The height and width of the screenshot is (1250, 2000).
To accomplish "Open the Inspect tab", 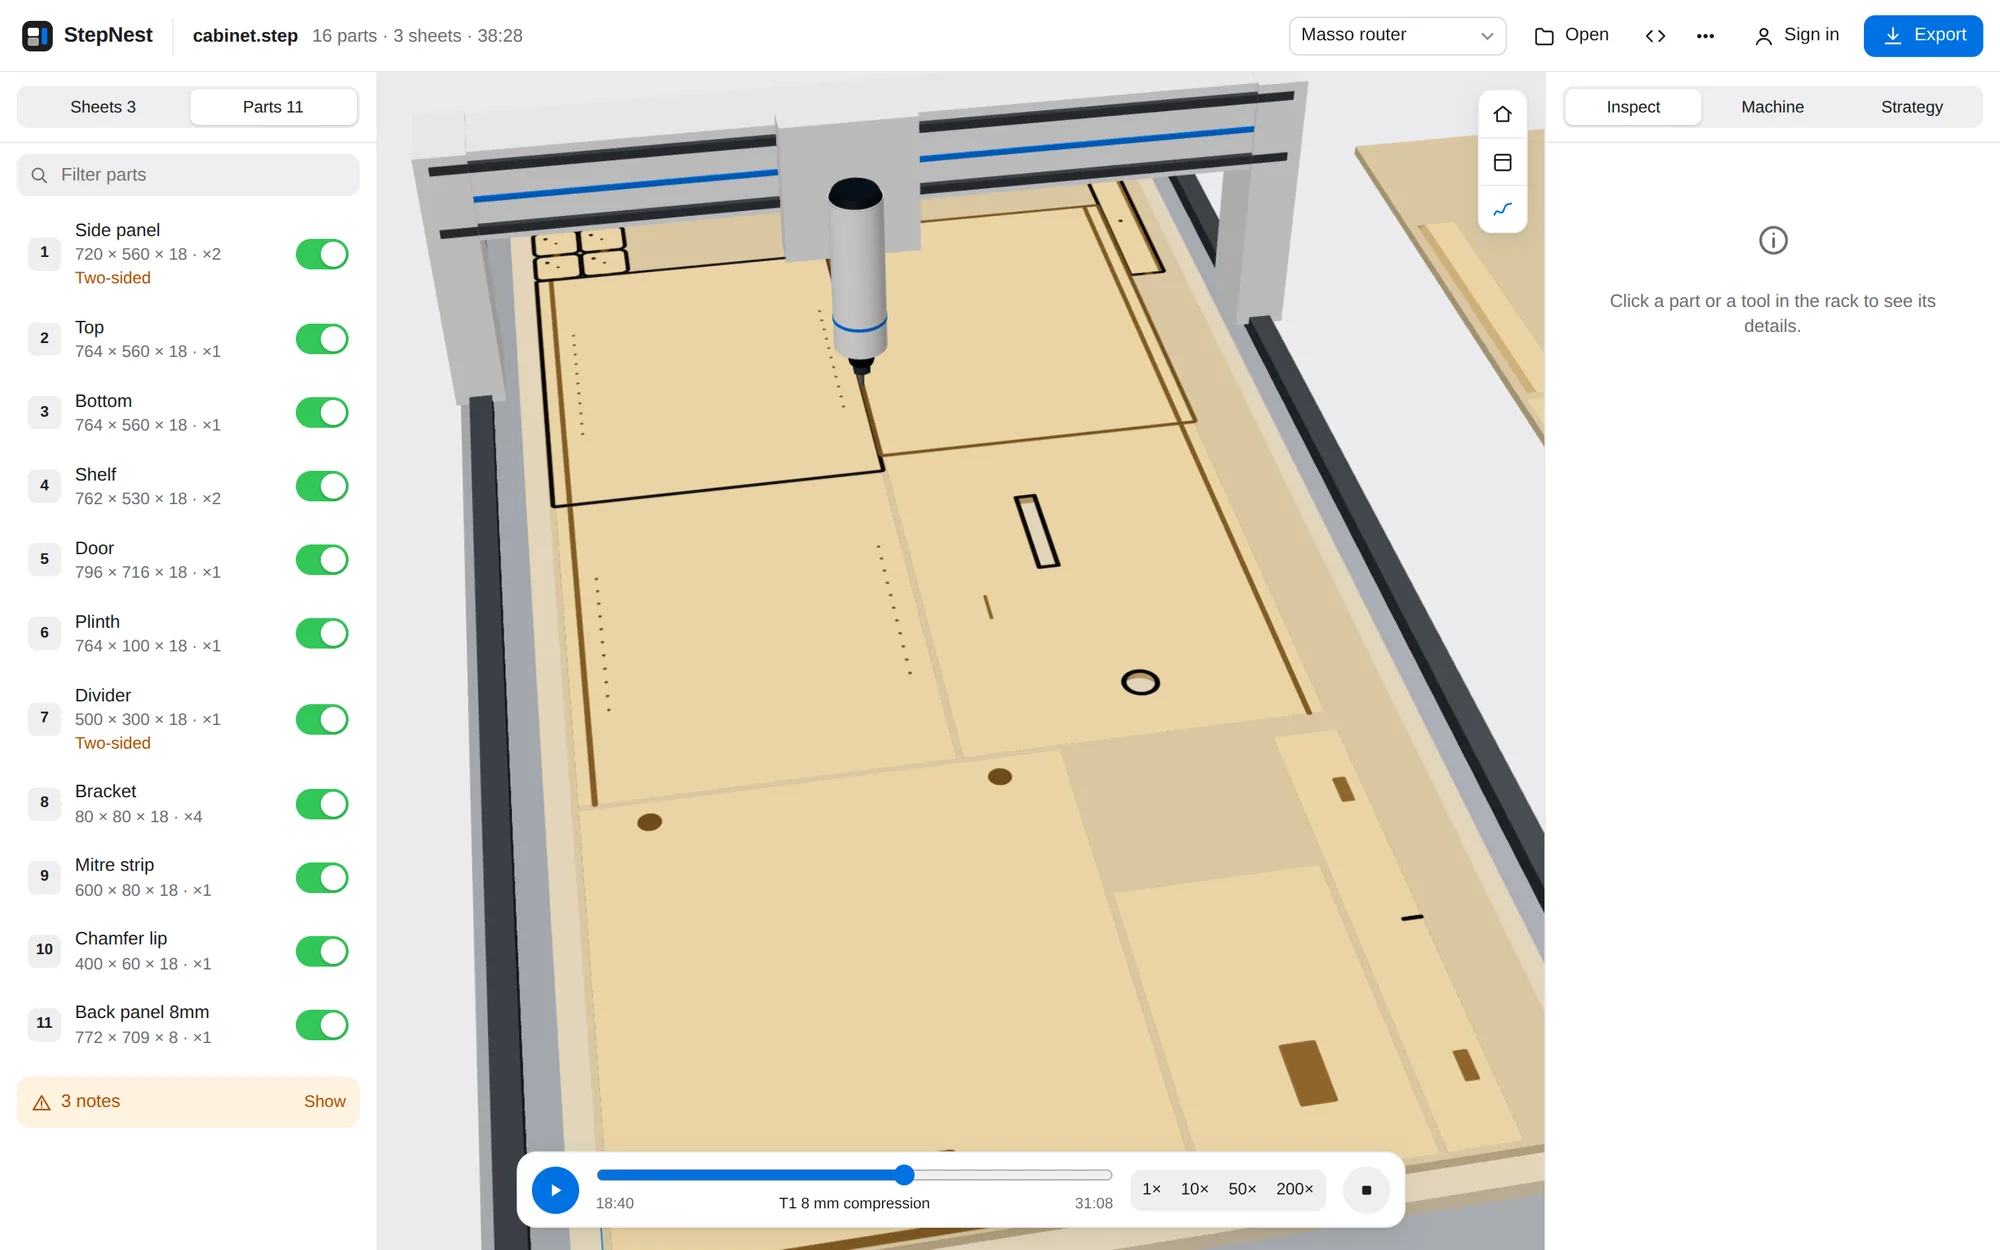I will click(1633, 107).
